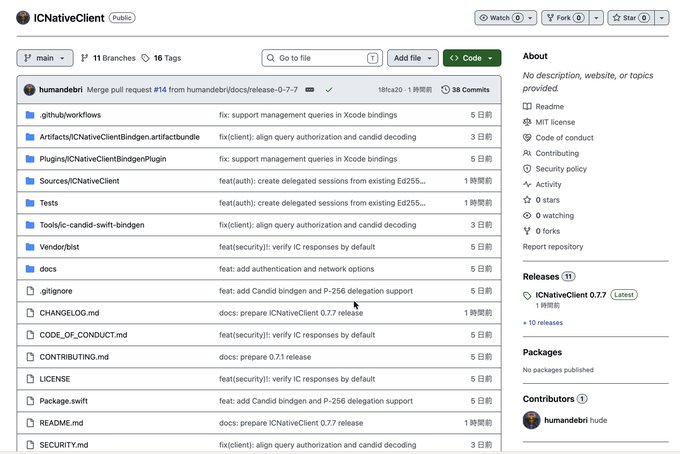This screenshot has height=454, width=680.
Task: Open commit hash 18fca20
Action: [x=390, y=90]
